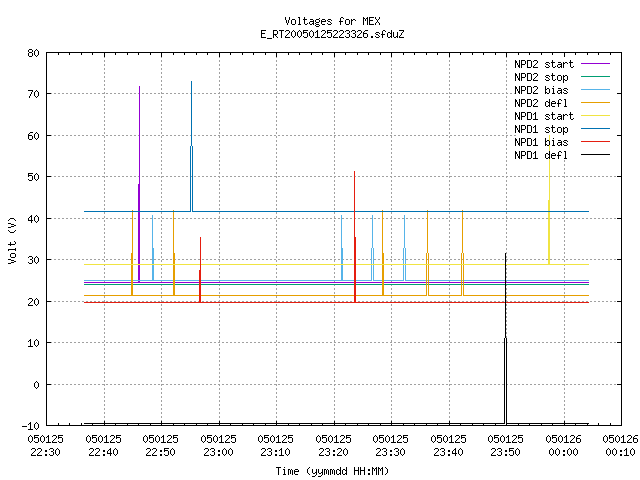This screenshot has width=640, height=480.
Task: Click the filename E_RT20050125223326.sfduZ subtitle
Action: [332, 34]
